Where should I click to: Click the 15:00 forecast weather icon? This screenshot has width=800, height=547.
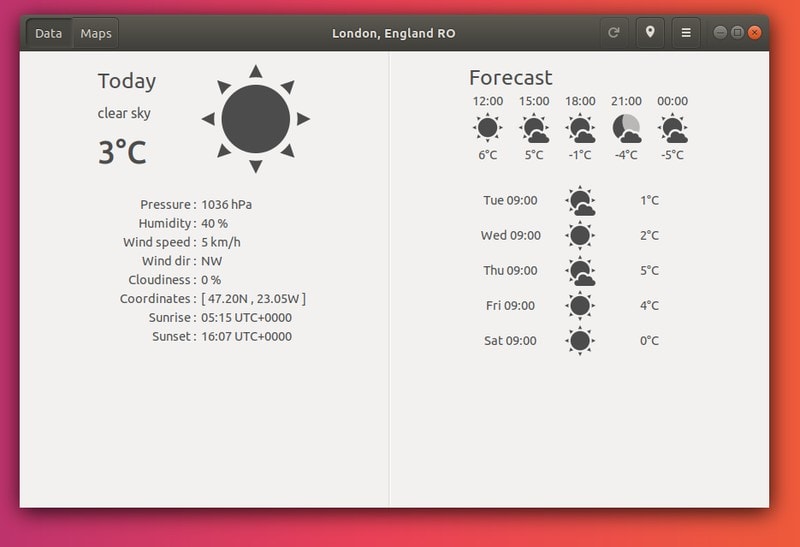[534, 129]
